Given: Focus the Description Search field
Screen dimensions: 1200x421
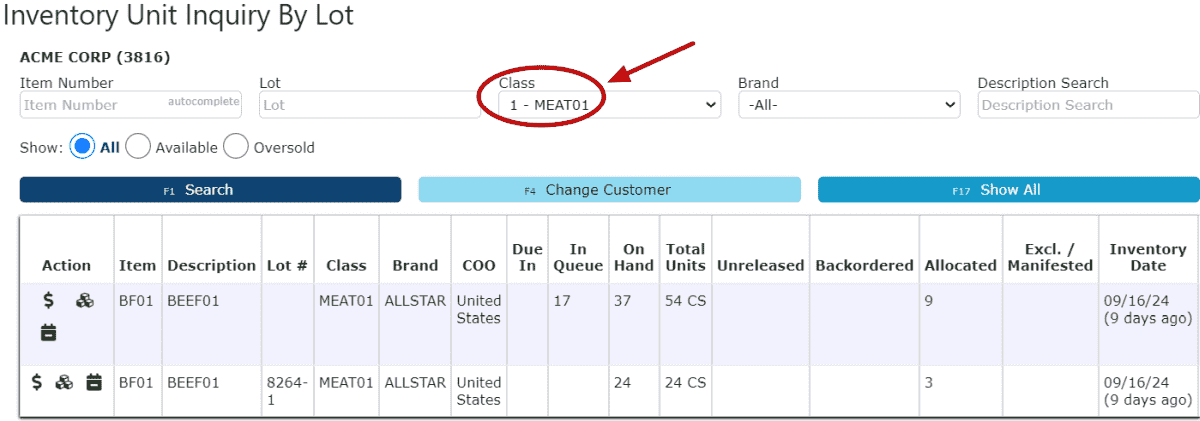Looking at the screenshot, I should pyautogui.click(x=1088, y=104).
